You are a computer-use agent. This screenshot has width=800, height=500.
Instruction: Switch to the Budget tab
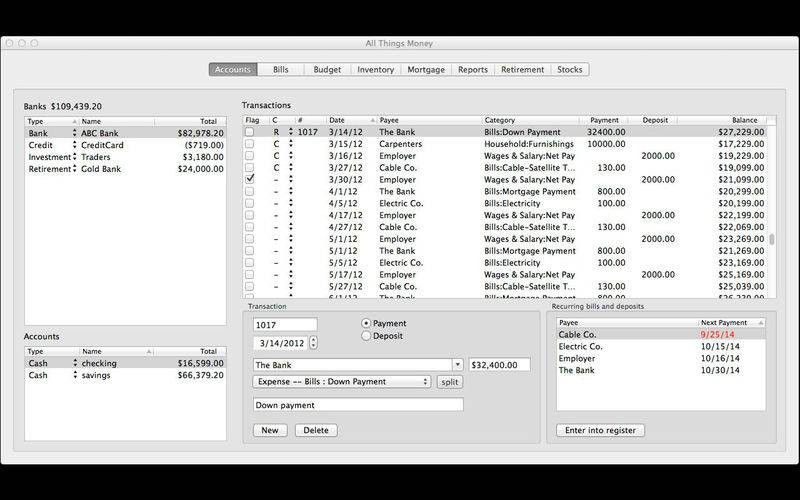click(326, 70)
